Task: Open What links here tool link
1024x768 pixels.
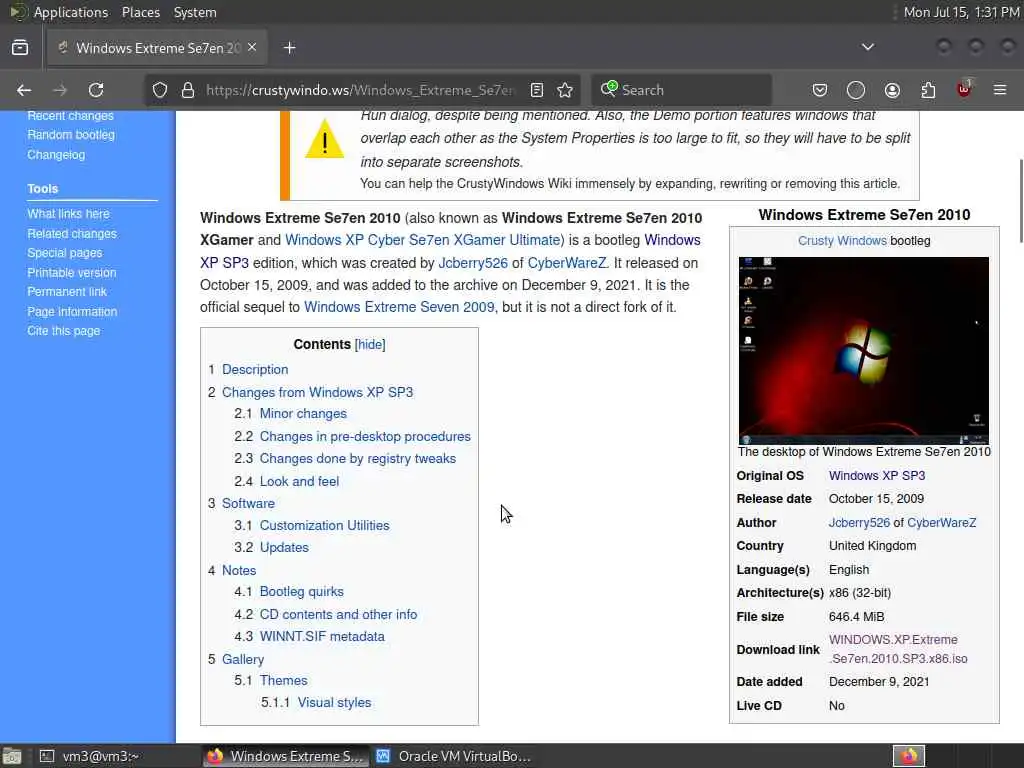Action: tap(69, 214)
